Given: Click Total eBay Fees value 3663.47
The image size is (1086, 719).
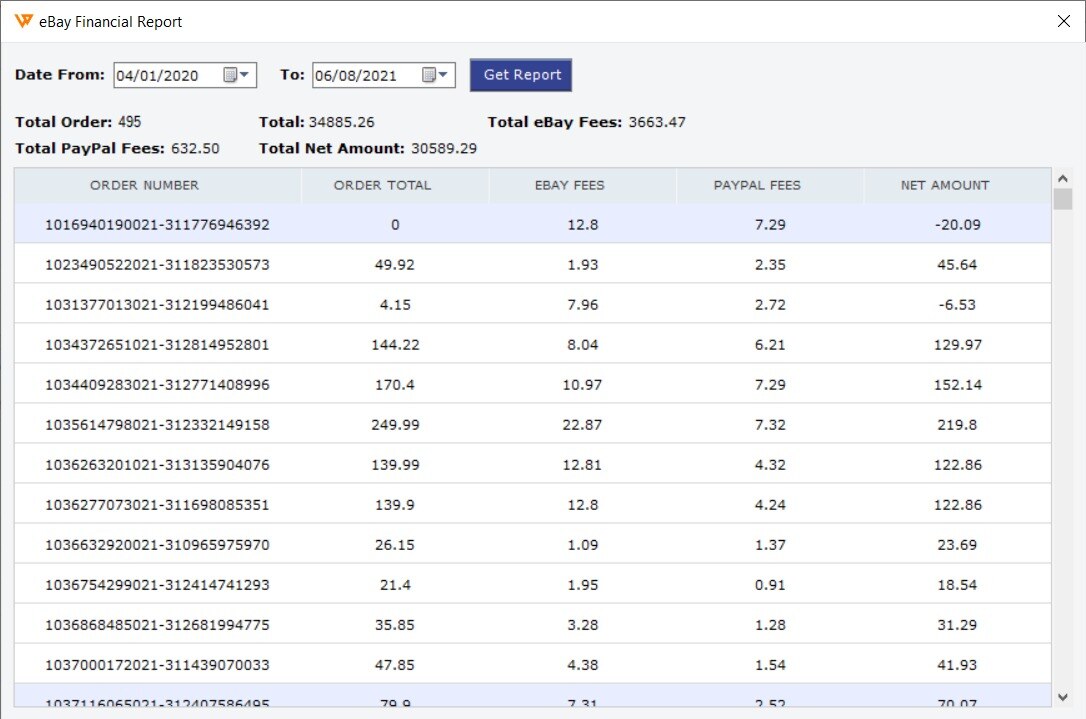Looking at the screenshot, I should (657, 122).
